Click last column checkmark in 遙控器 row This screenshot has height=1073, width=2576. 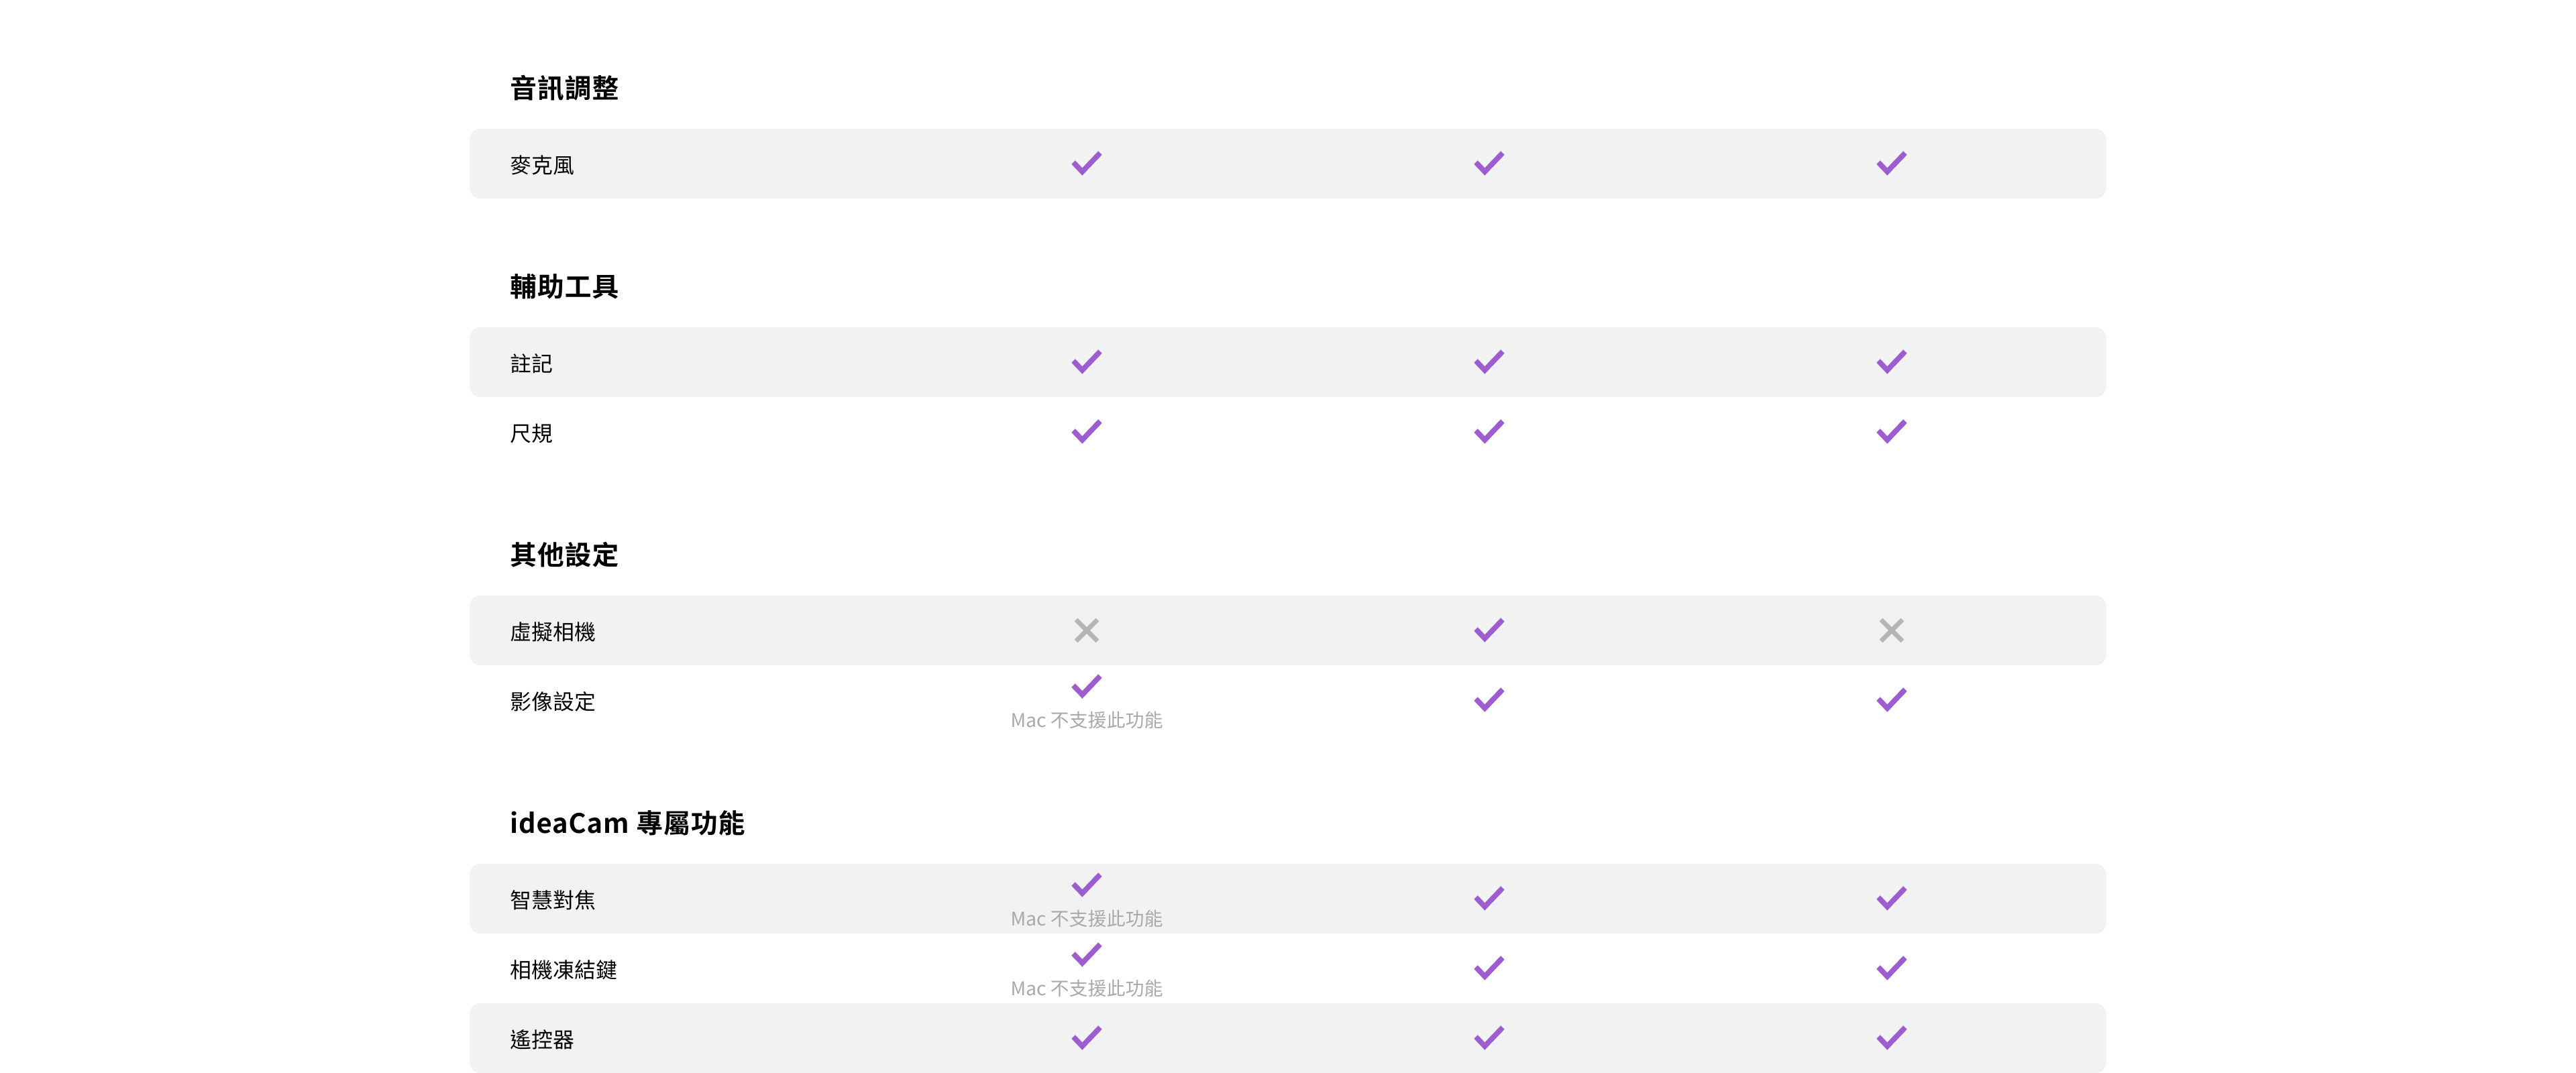click(x=1891, y=1038)
